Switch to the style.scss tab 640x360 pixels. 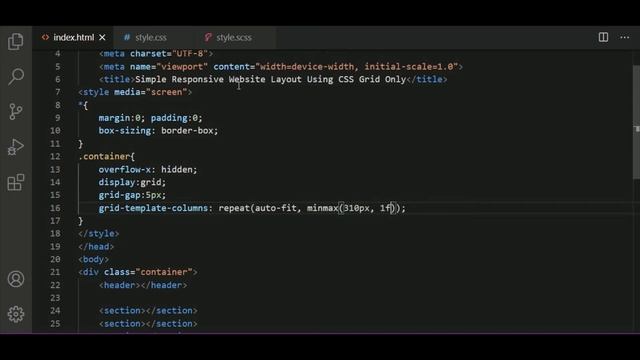point(234,38)
